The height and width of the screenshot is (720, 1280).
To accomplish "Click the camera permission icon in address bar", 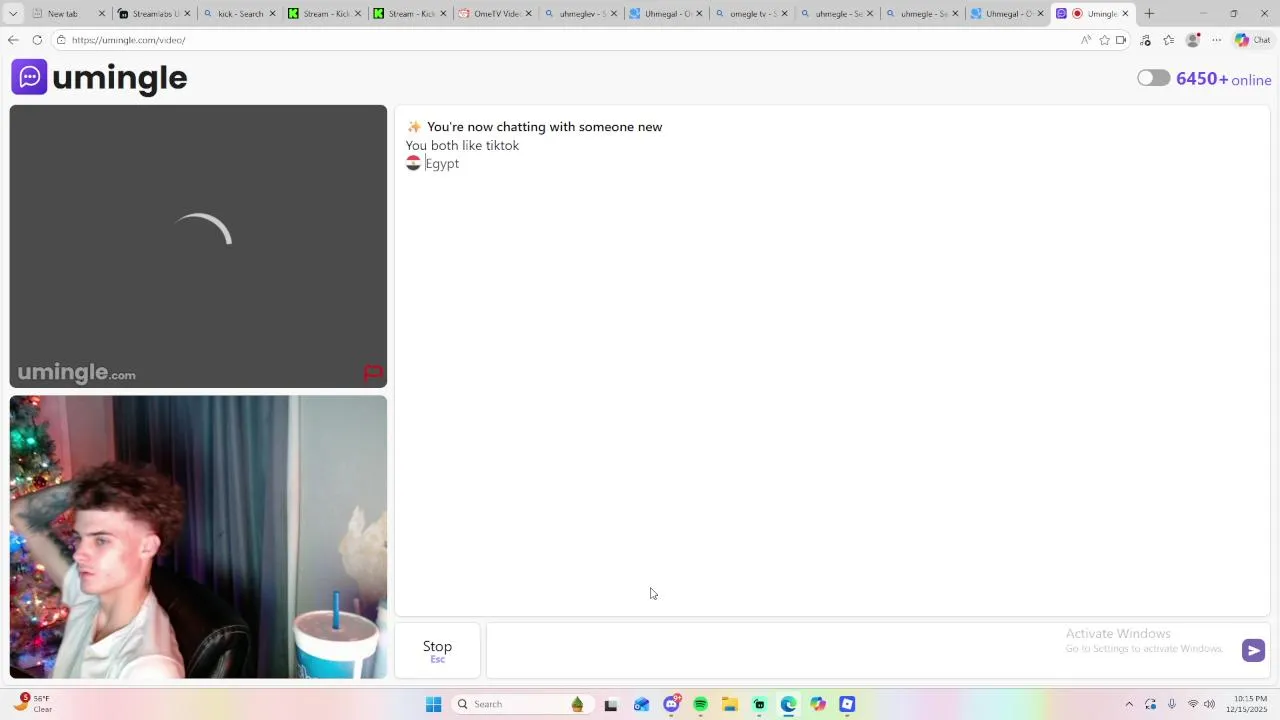I will pyautogui.click(x=1121, y=40).
